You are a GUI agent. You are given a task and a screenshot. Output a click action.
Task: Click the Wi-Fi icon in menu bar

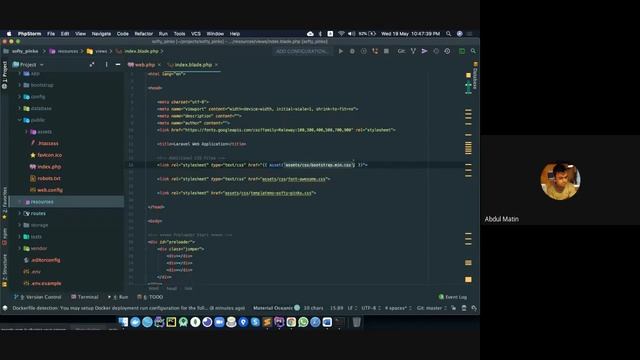(341, 34)
